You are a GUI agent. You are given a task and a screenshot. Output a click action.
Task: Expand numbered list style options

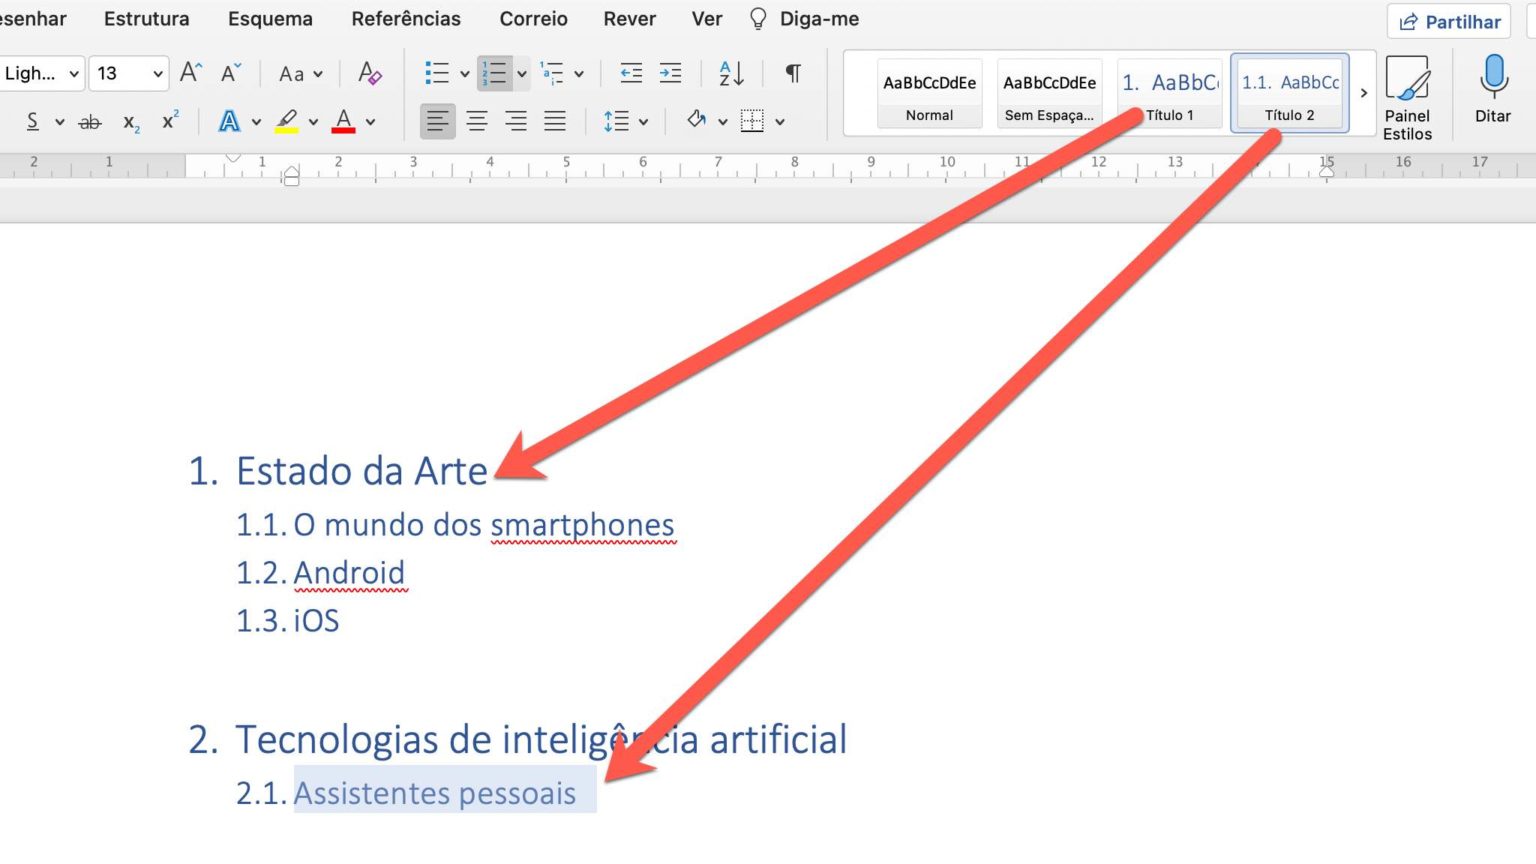[x=521, y=74]
